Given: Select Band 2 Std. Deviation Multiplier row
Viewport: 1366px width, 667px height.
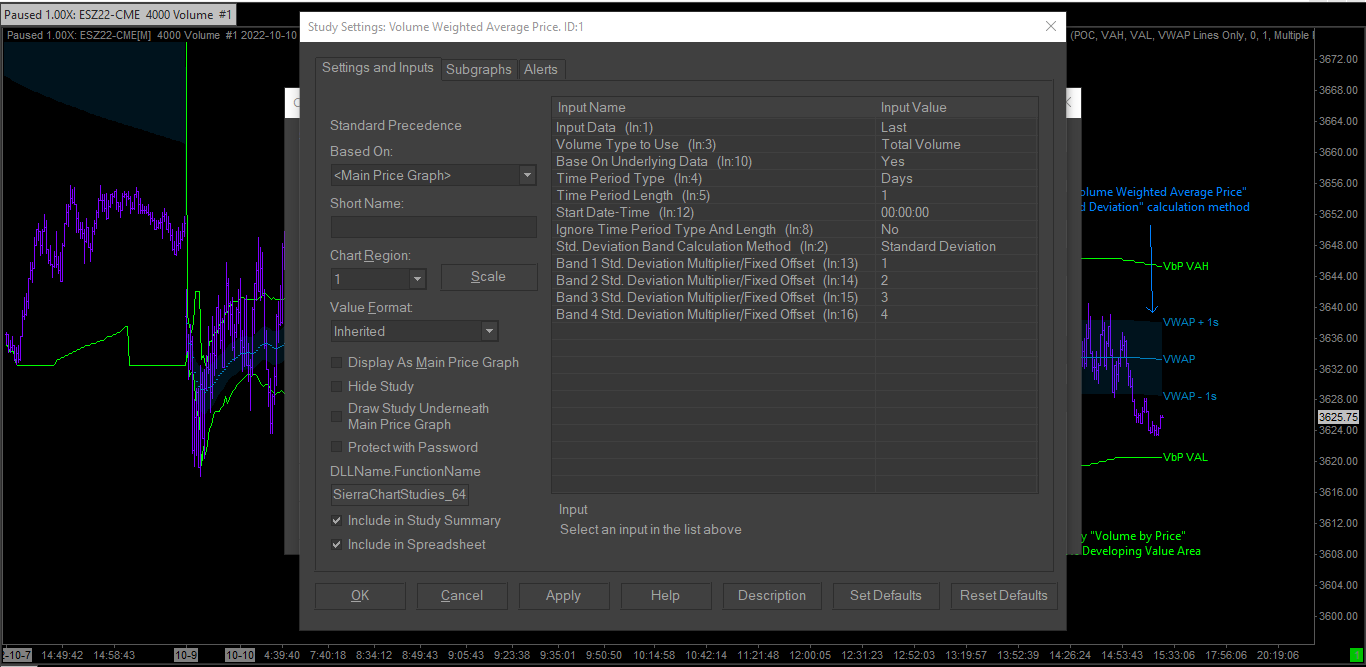Looking at the screenshot, I should pyautogui.click(x=795, y=280).
